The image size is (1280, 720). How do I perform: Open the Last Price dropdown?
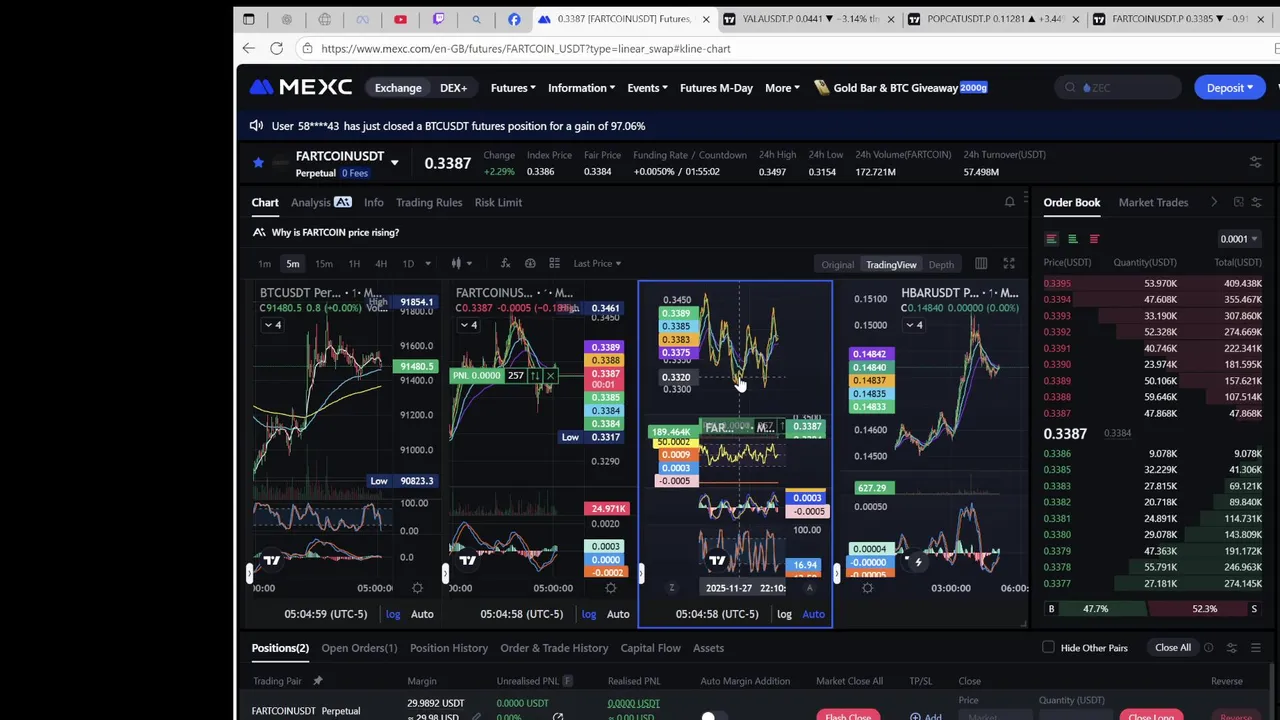(x=597, y=263)
